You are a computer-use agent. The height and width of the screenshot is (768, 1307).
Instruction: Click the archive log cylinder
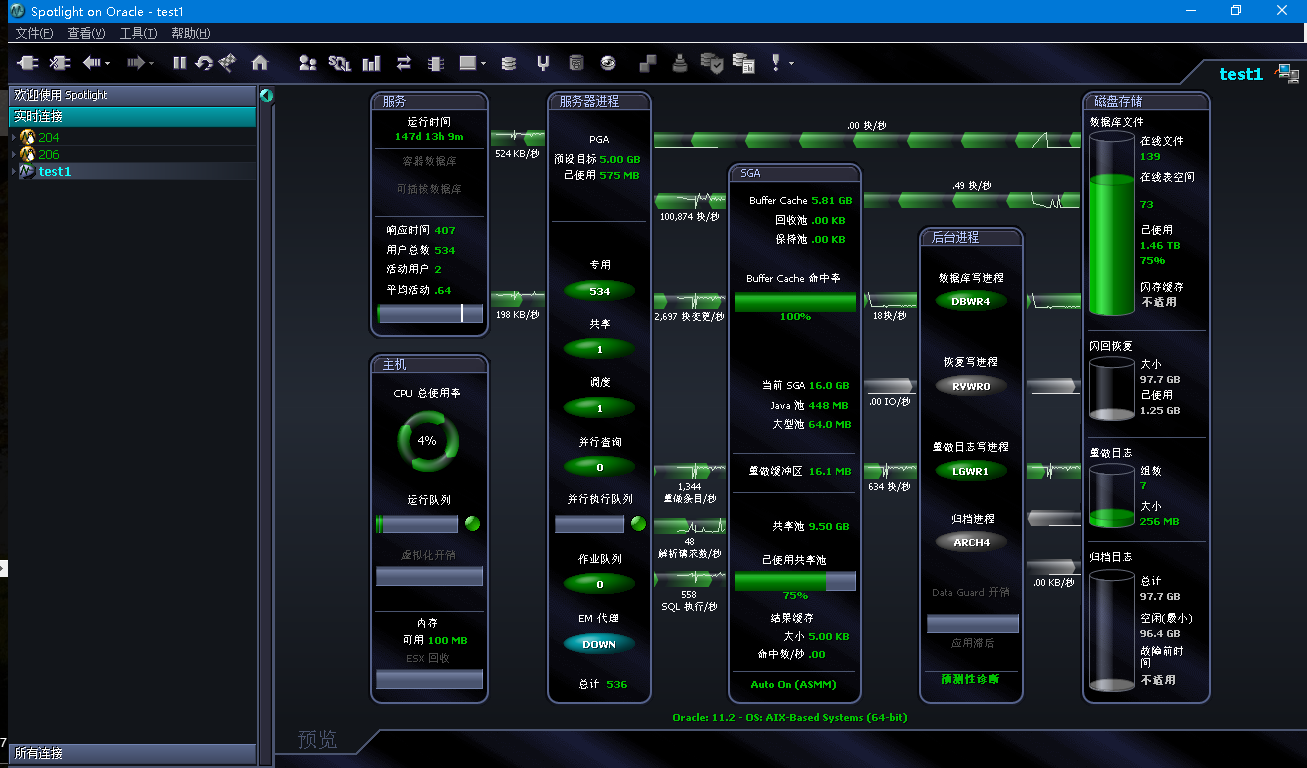coord(1111,630)
